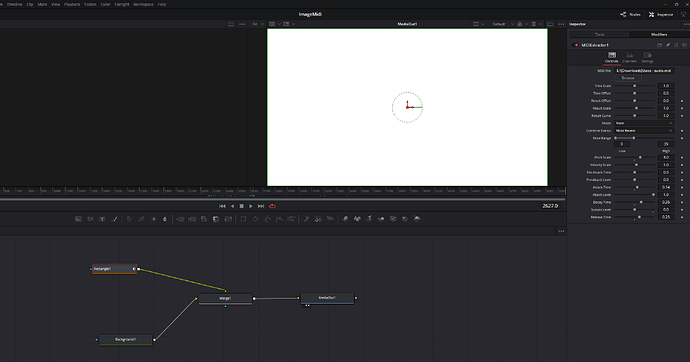The image size is (690, 362).
Task: Open the Combine Events dropdown
Action: pos(644,131)
